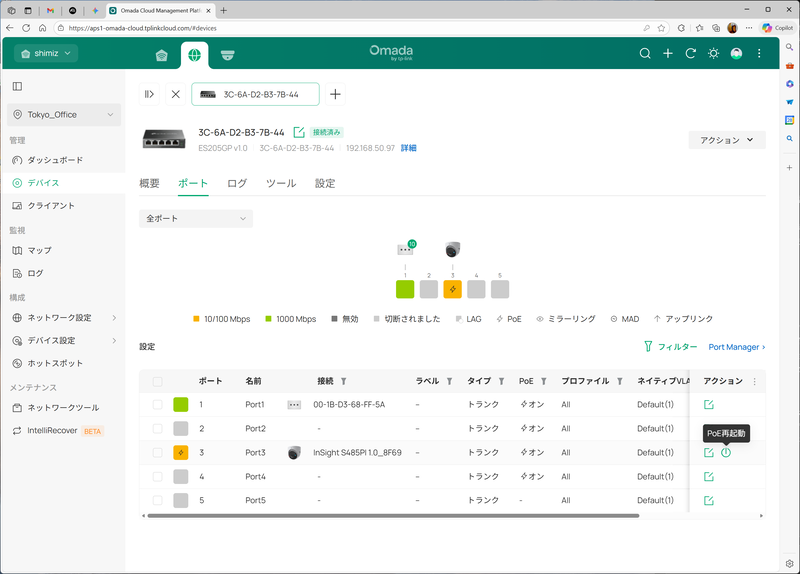800x574 pixels.
Task: Click green port 1 square in diagram
Action: (x=405, y=289)
